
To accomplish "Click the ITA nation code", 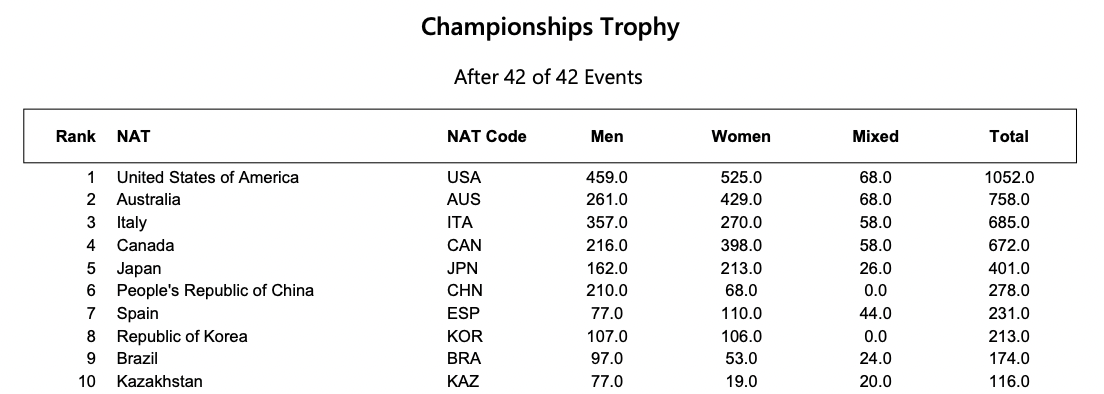I will (460, 223).
